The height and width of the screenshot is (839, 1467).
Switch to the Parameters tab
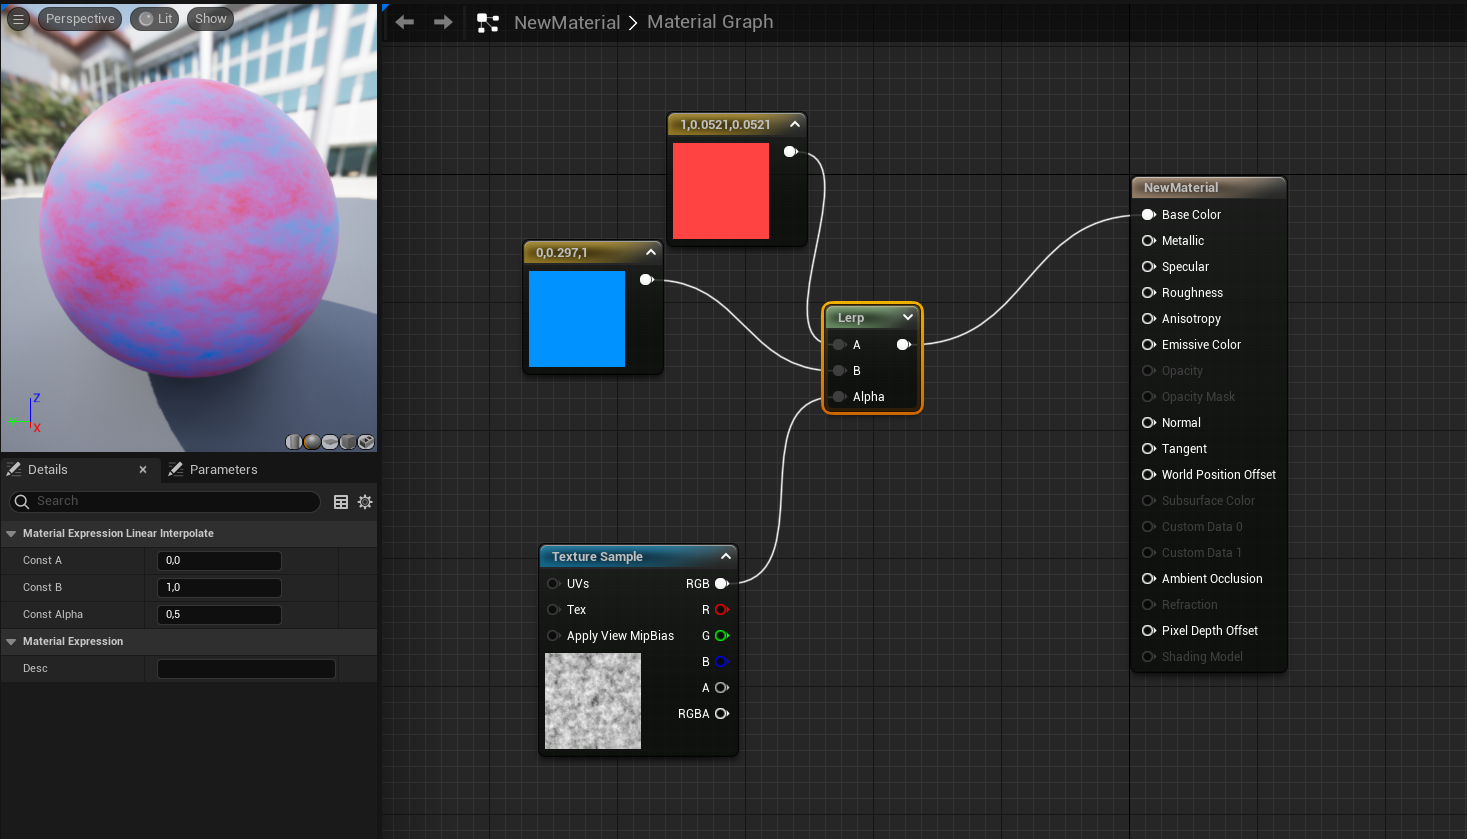point(213,470)
